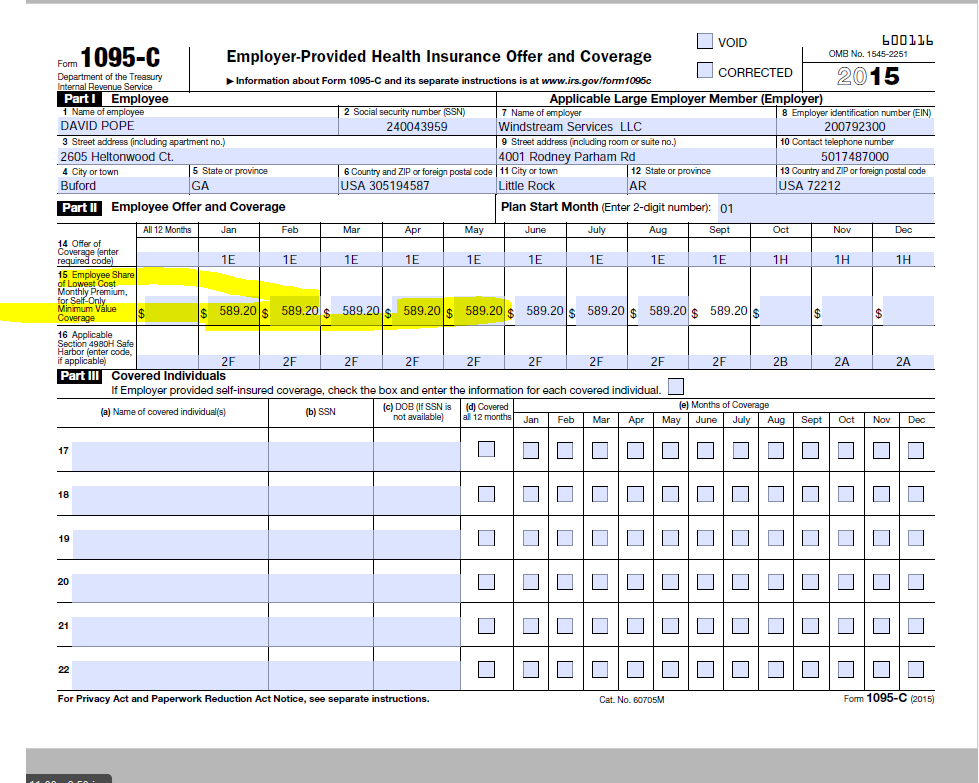Click the Plan Start Month field
979x783 pixels.
(825, 208)
